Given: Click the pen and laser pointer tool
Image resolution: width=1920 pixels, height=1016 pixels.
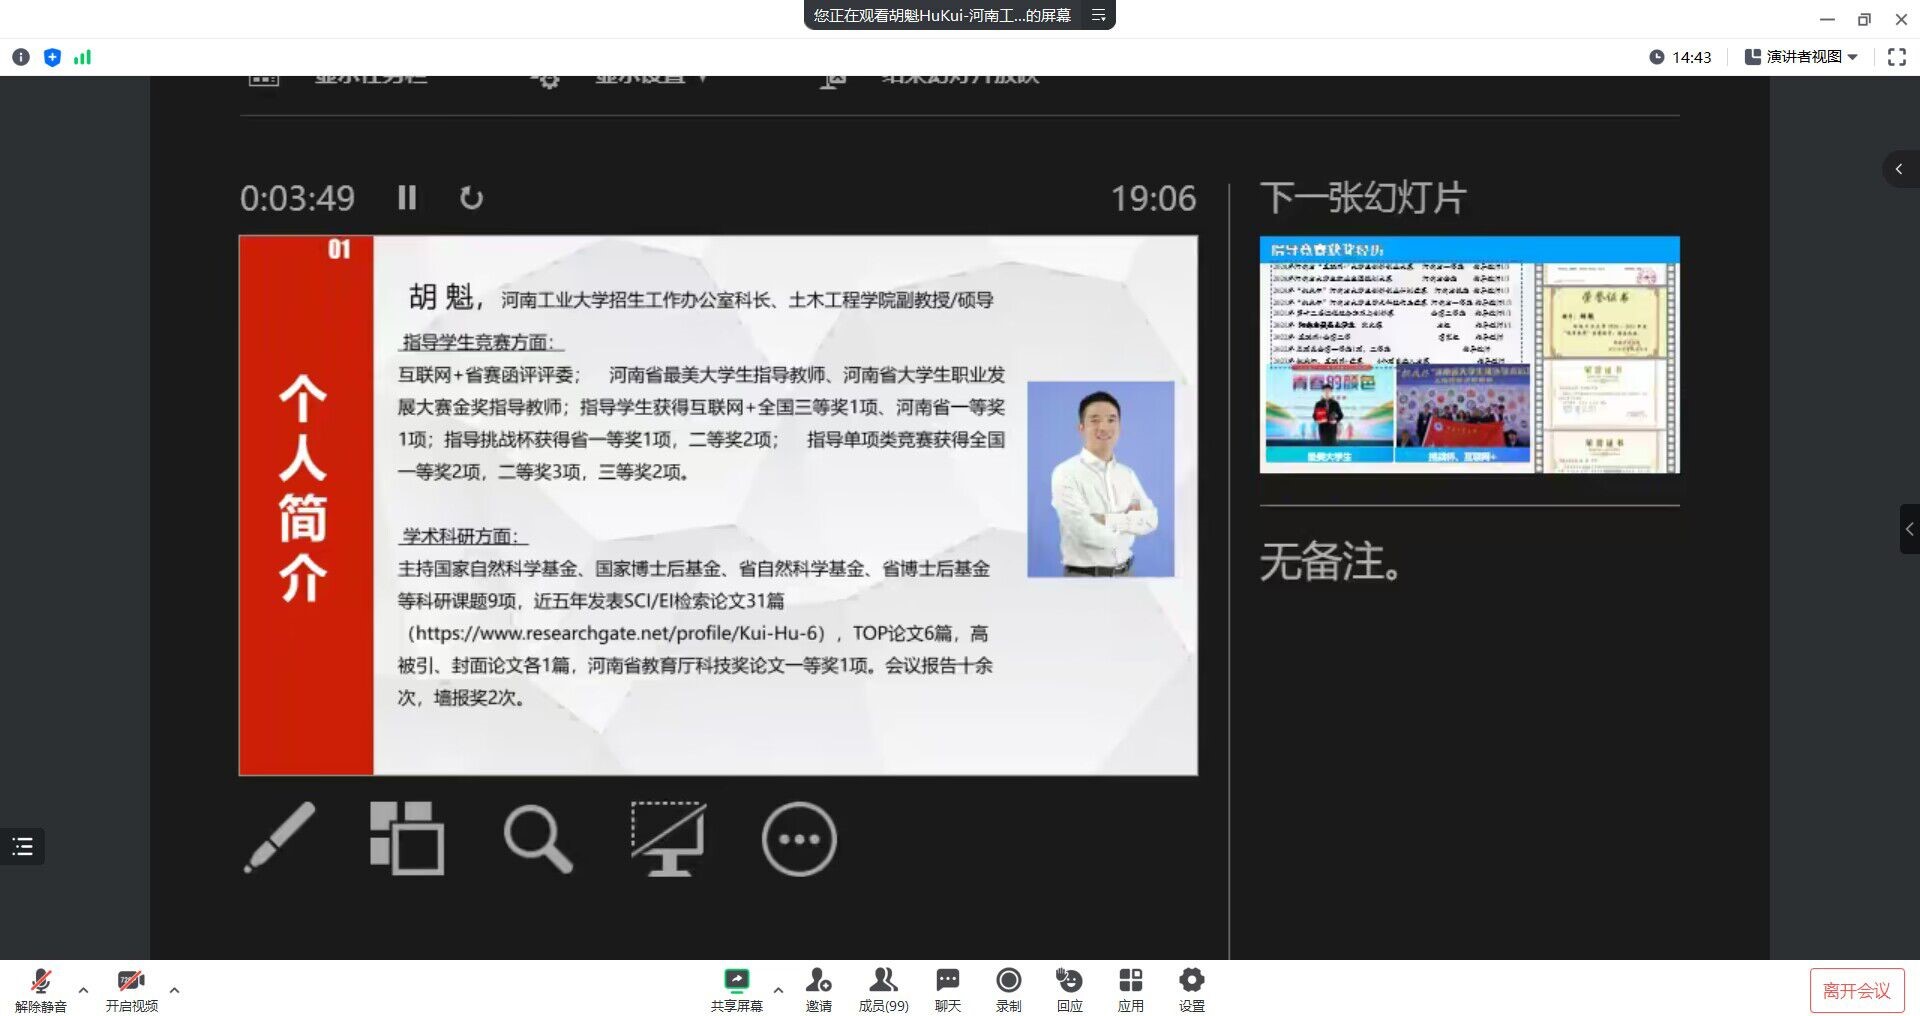Looking at the screenshot, I should click(x=279, y=838).
